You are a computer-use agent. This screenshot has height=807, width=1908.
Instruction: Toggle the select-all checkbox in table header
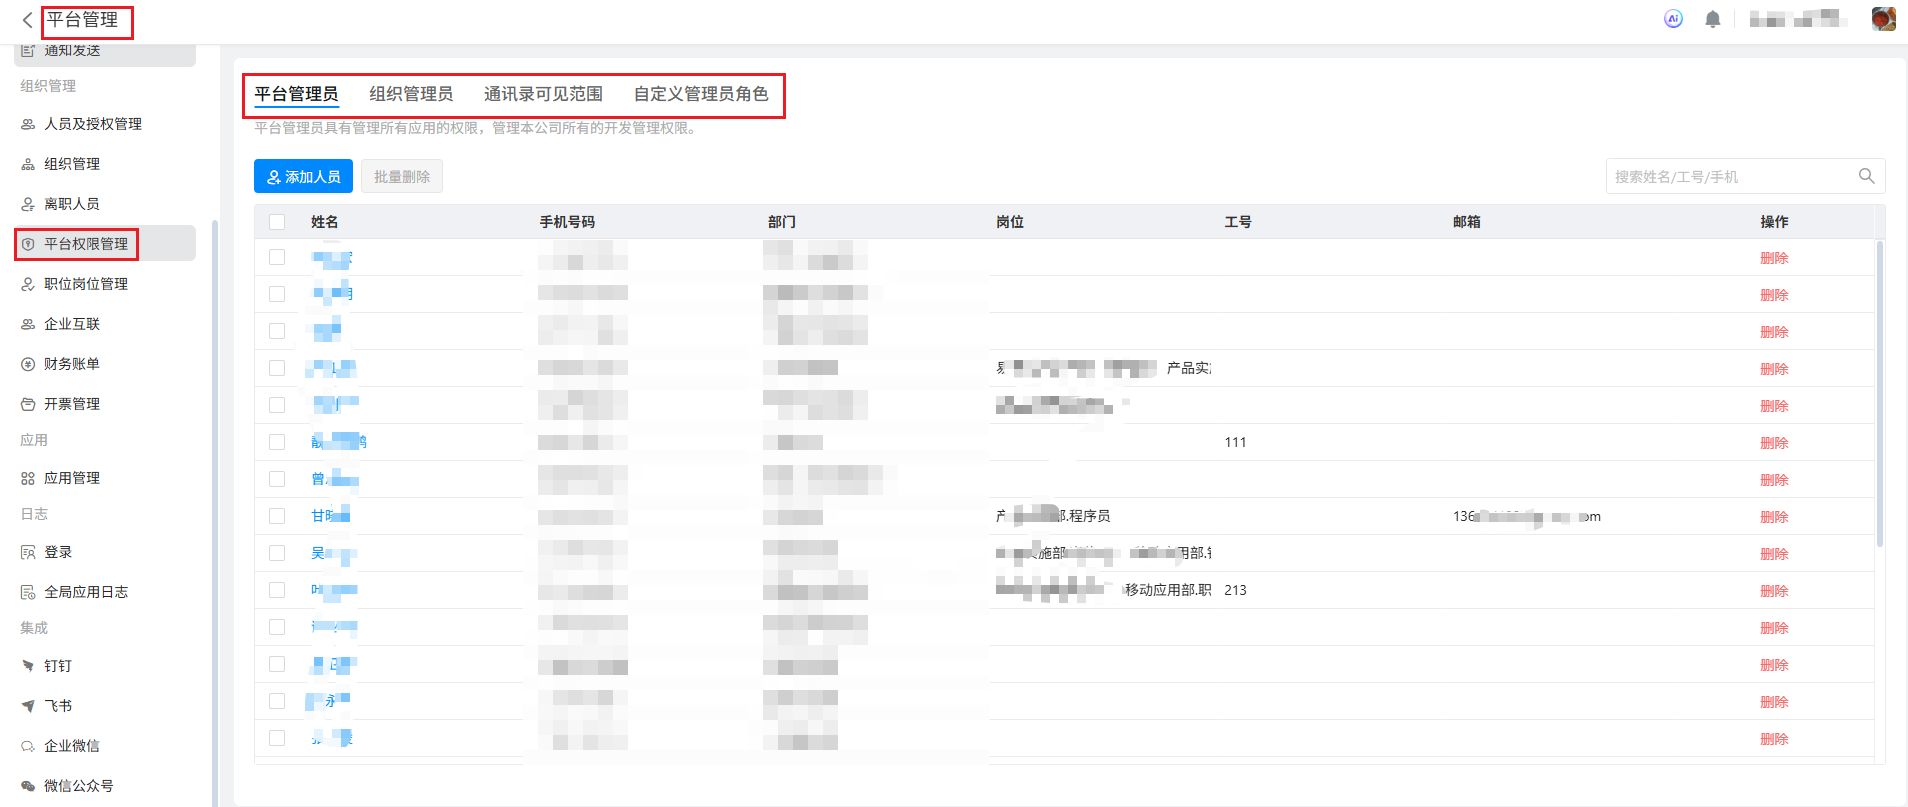277,222
